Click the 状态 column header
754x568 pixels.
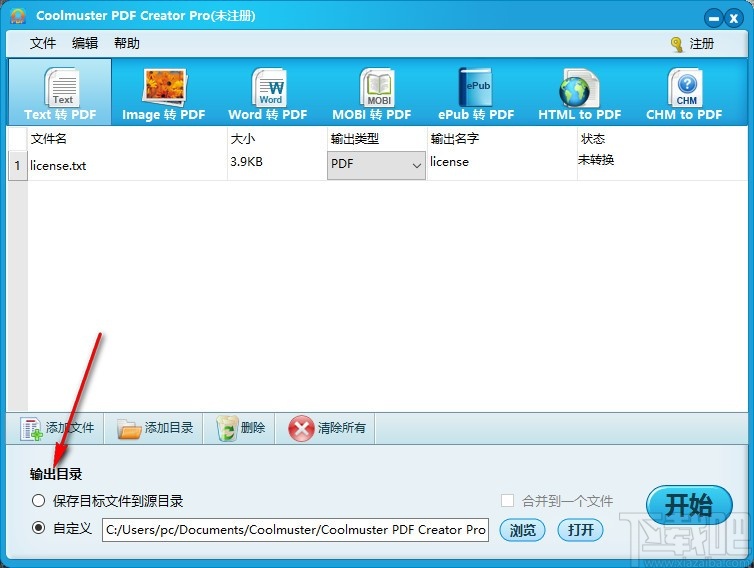(x=662, y=139)
